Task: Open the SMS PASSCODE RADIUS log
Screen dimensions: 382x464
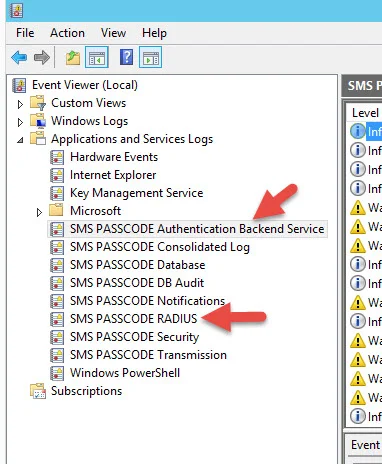Action: click(134, 319)
